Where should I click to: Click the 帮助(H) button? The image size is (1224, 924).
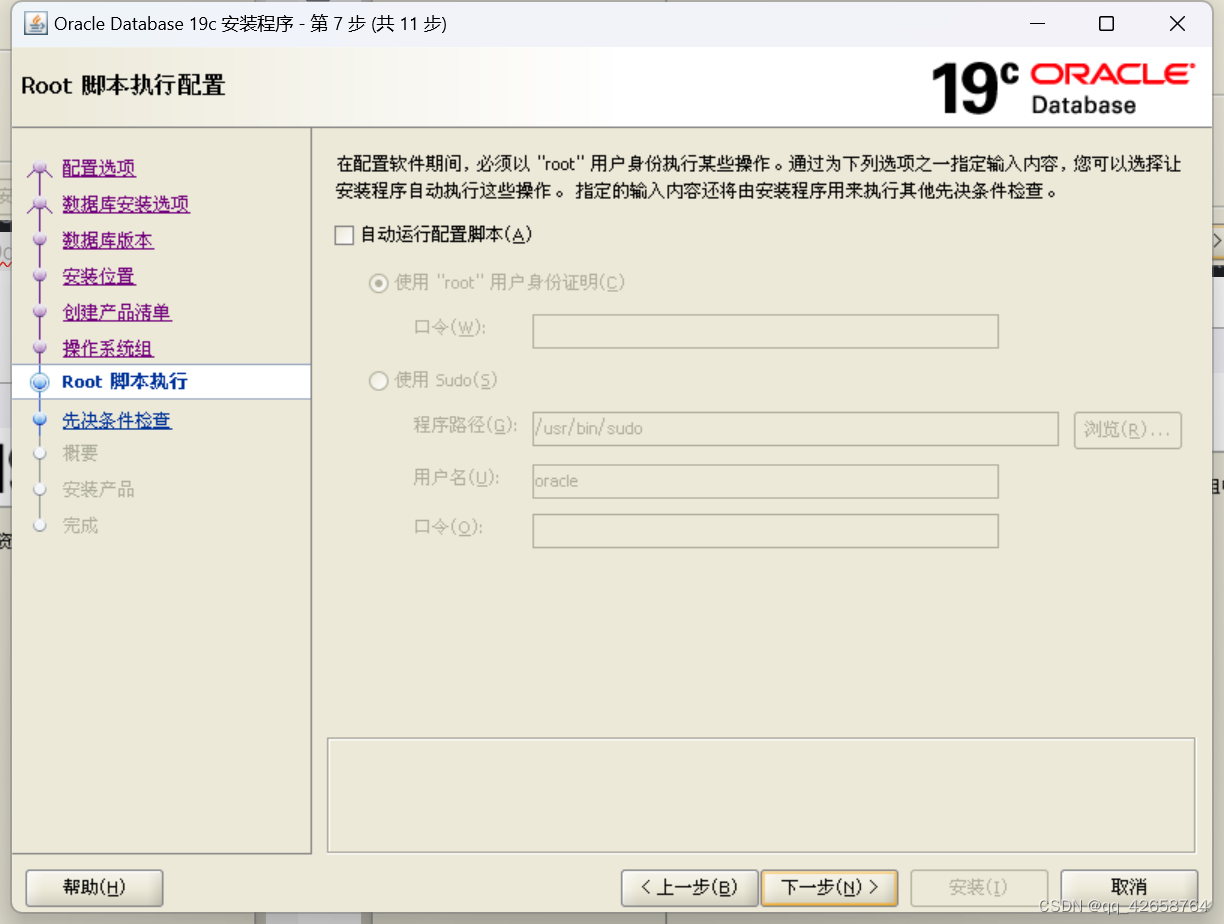coord(94,887)
